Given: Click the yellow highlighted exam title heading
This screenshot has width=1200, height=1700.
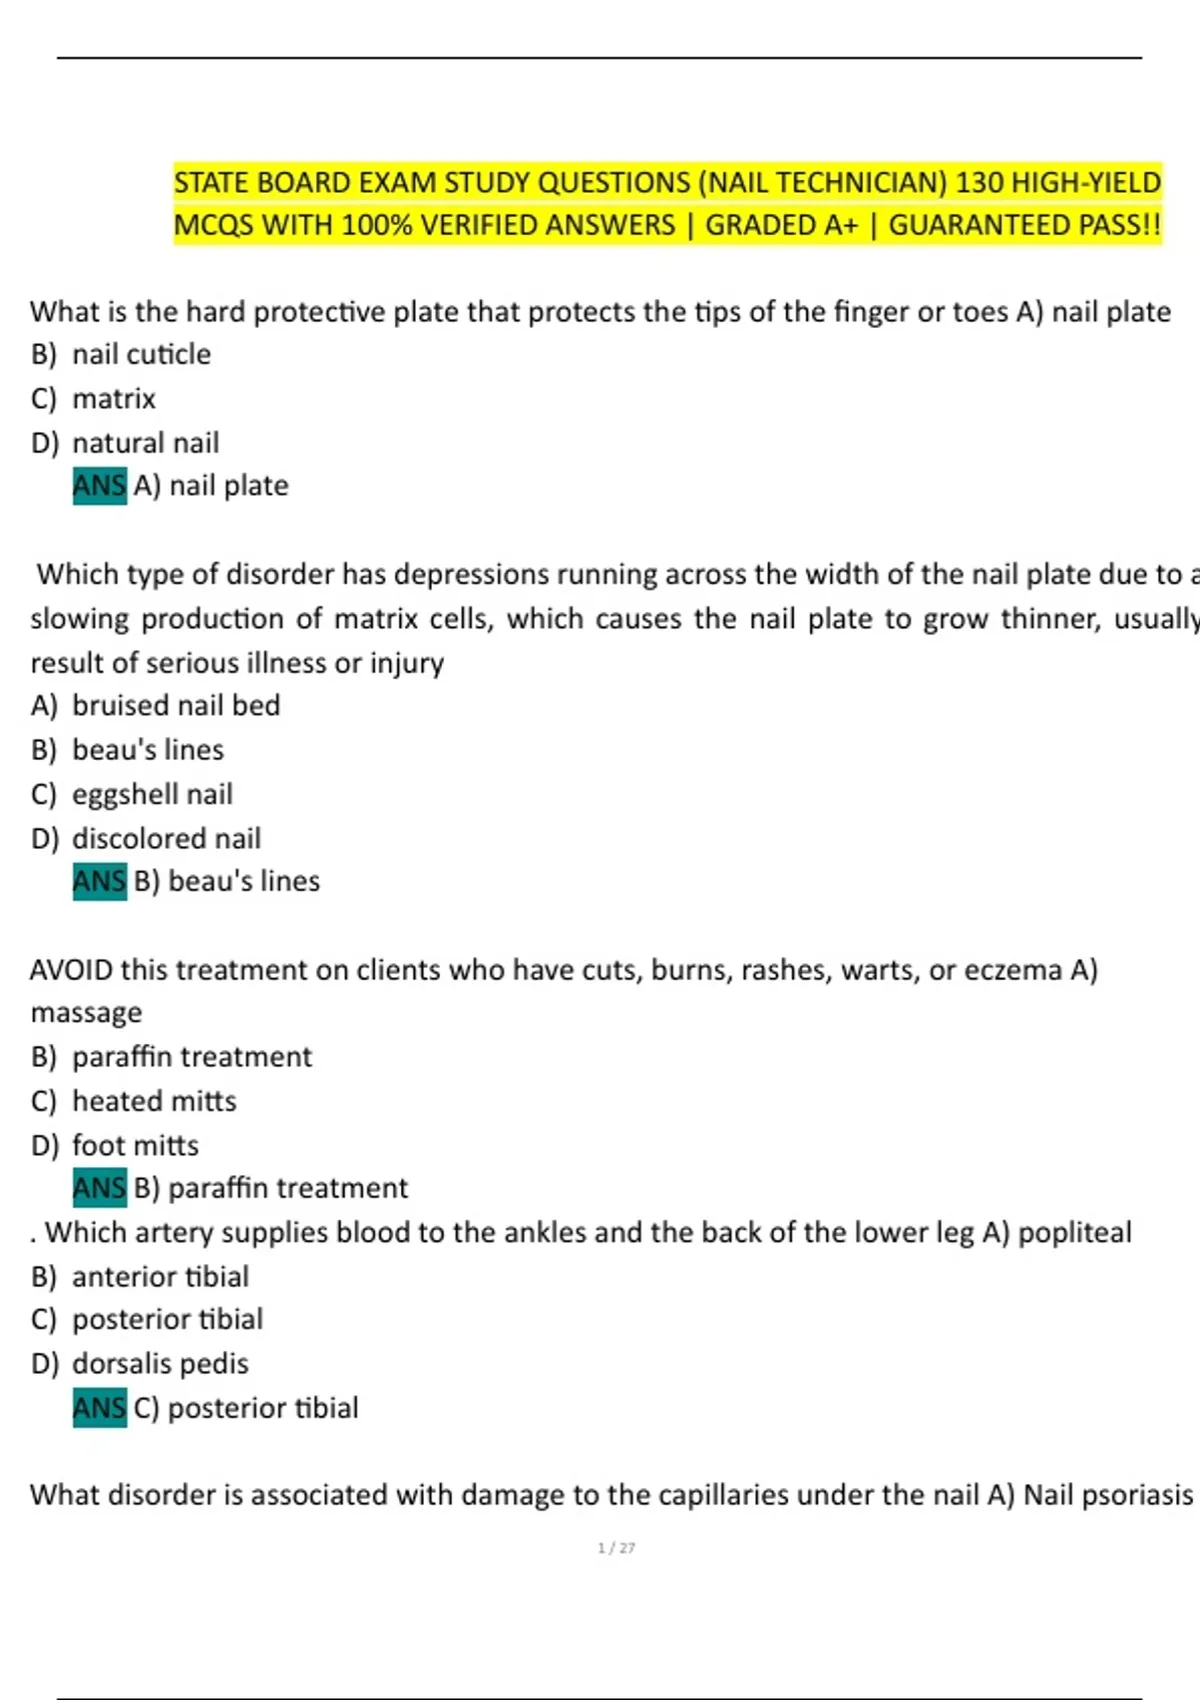Looking at the screenshot, I should (x=667, y=203).
